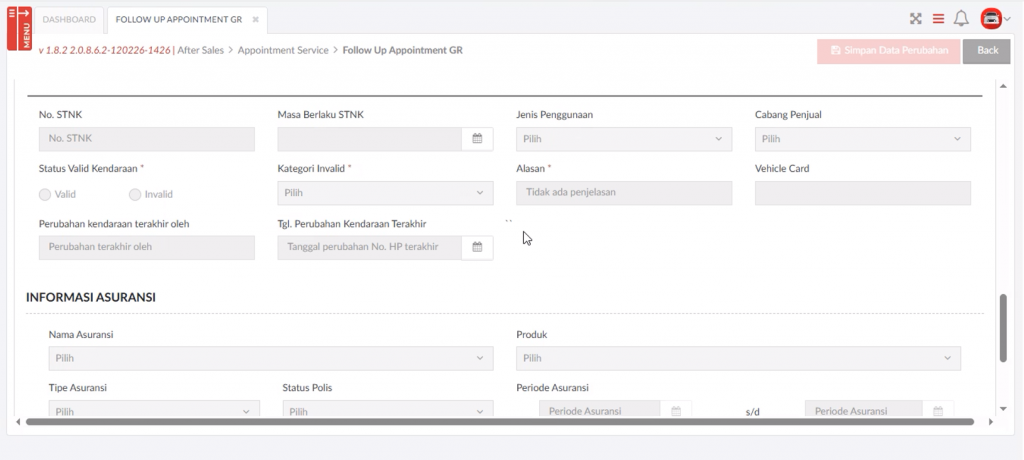This screenshot has width=1024, height=460.
Task: Expand the Jenis Penggunaan dropdown
Action: coord(624,139)
